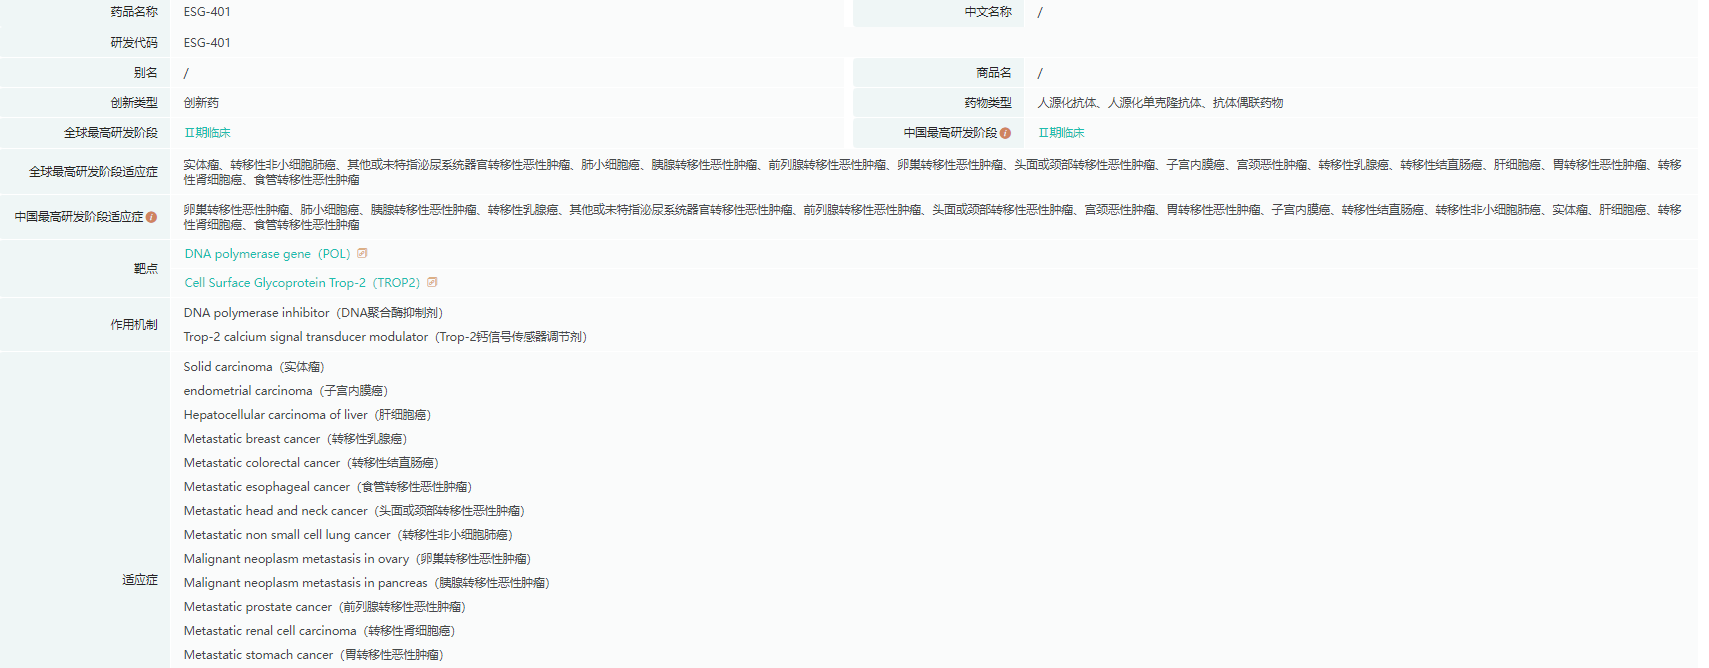
Task: Click 药物类型 value listing 人源化抗体
Action: (1160, 103)
